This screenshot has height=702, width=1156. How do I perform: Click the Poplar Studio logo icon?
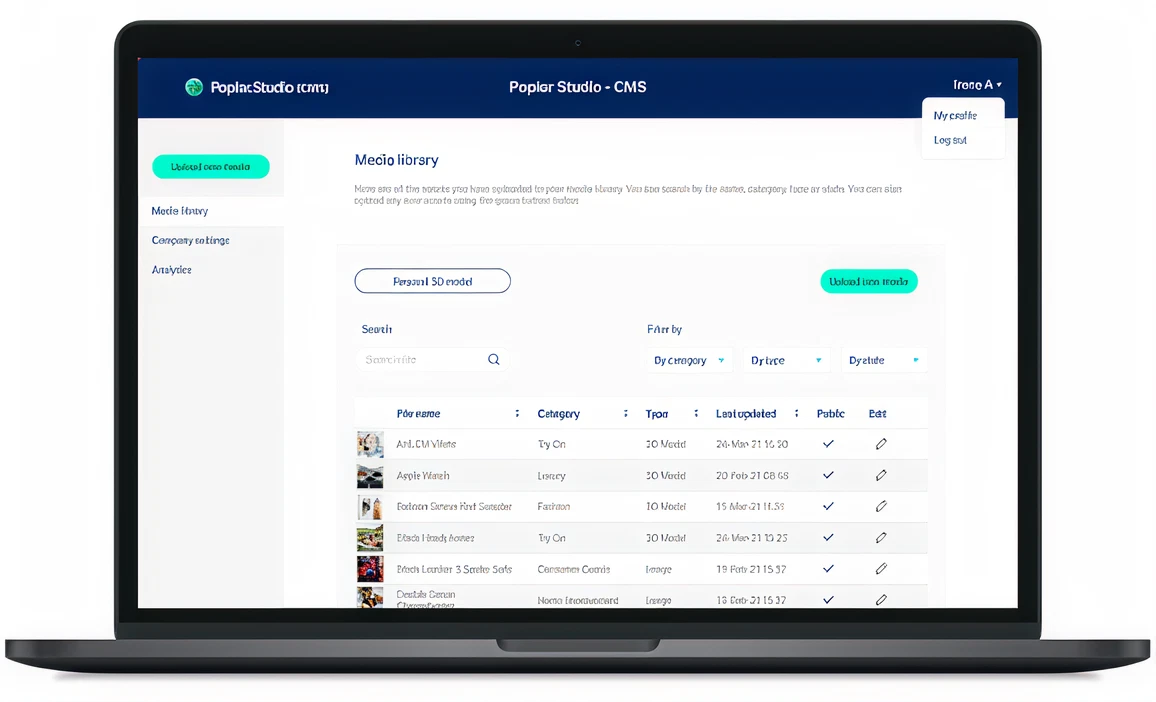pyautogui.click(x=194, y=87)
